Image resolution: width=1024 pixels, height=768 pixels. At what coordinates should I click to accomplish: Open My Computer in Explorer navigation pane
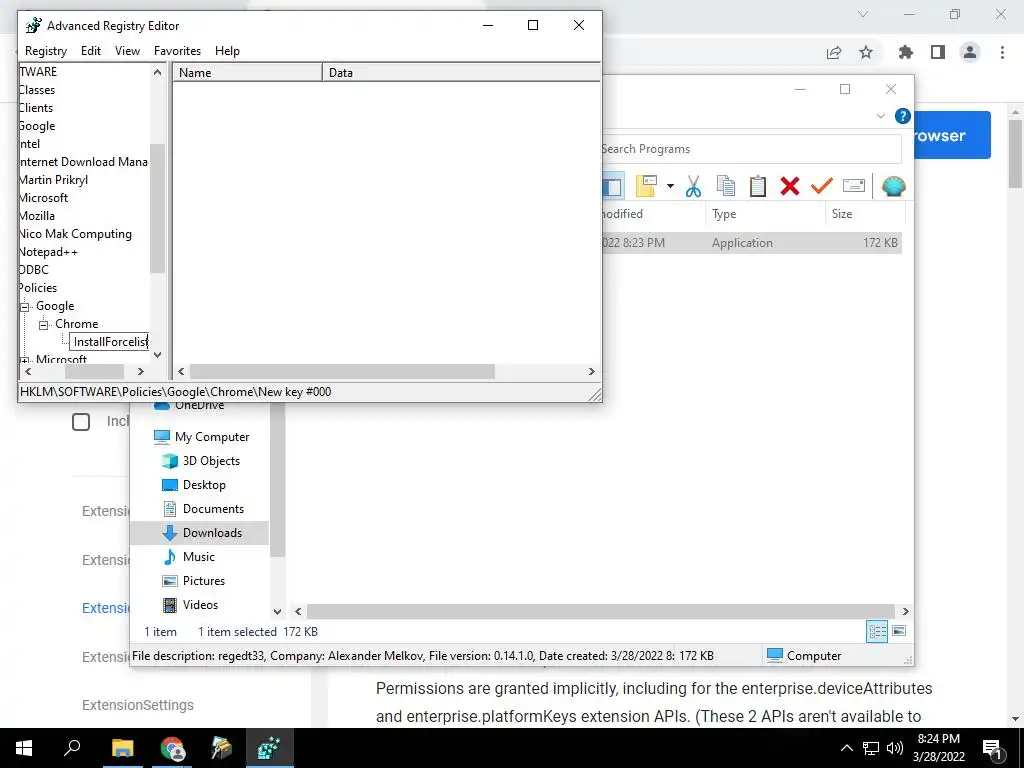(x=201, y=437)
